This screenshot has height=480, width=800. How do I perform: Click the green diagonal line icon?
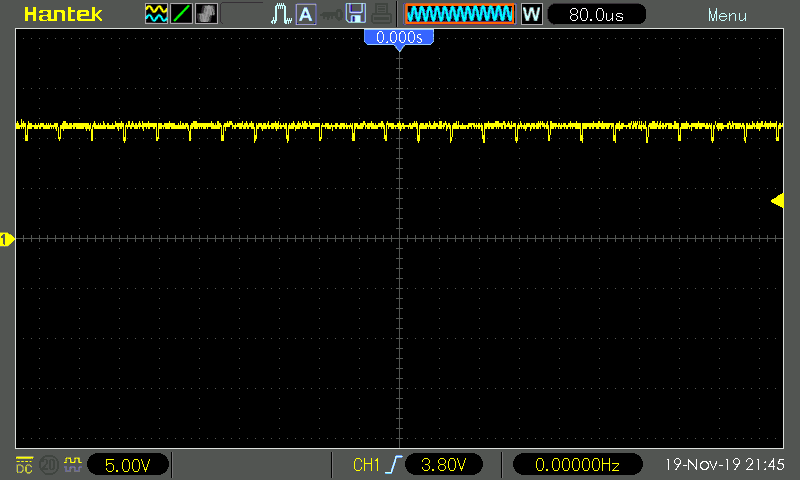[181, 14]
